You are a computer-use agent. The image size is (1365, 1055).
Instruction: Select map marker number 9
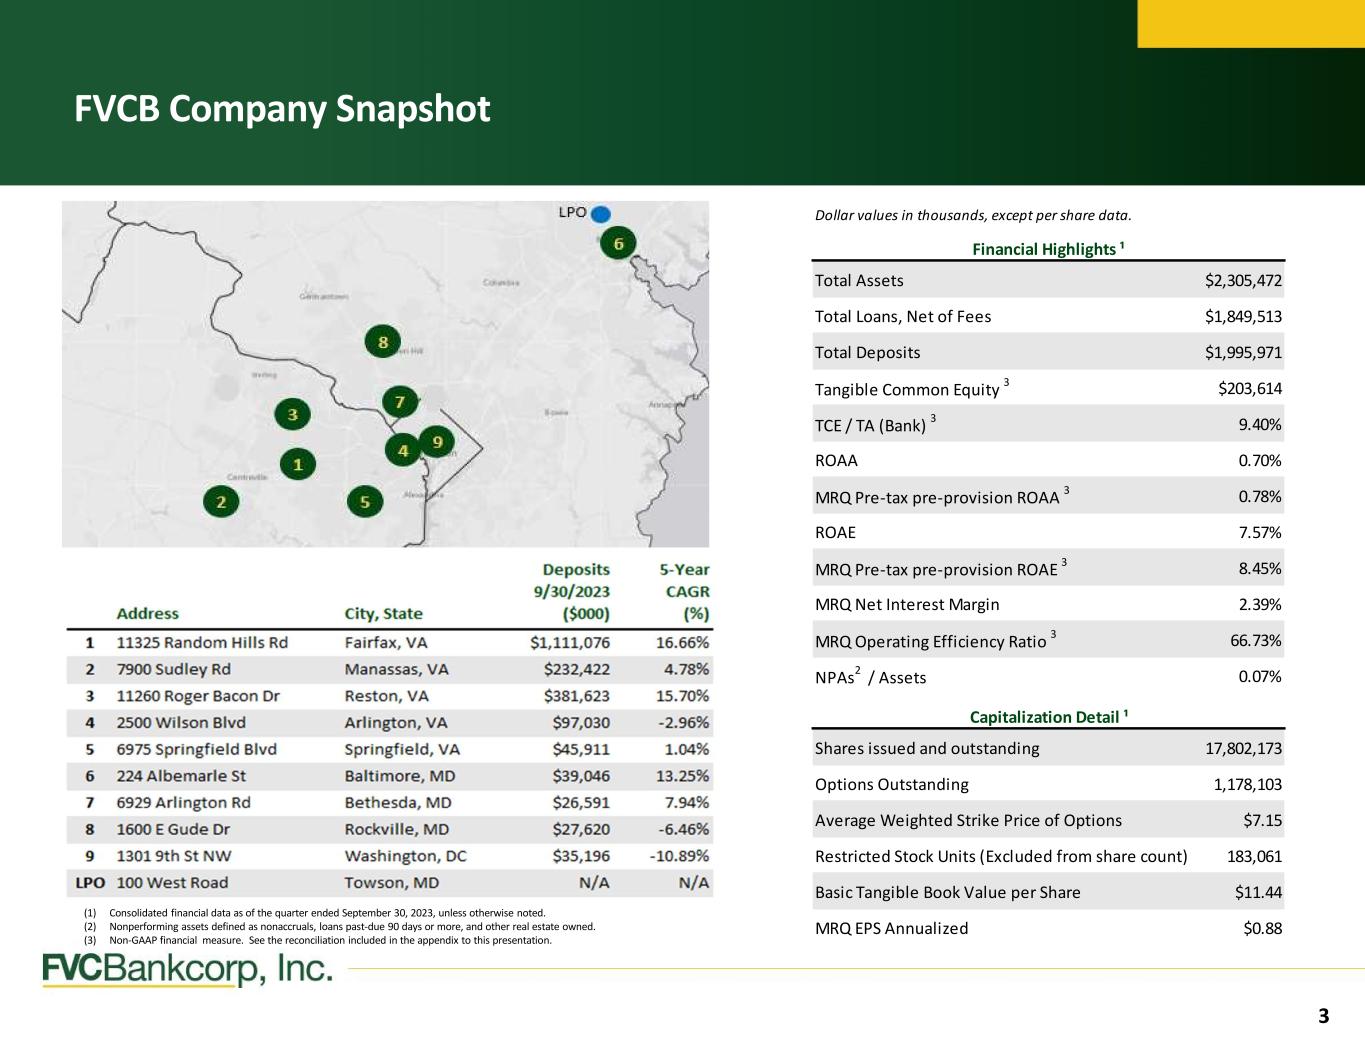tap(437, 442)
